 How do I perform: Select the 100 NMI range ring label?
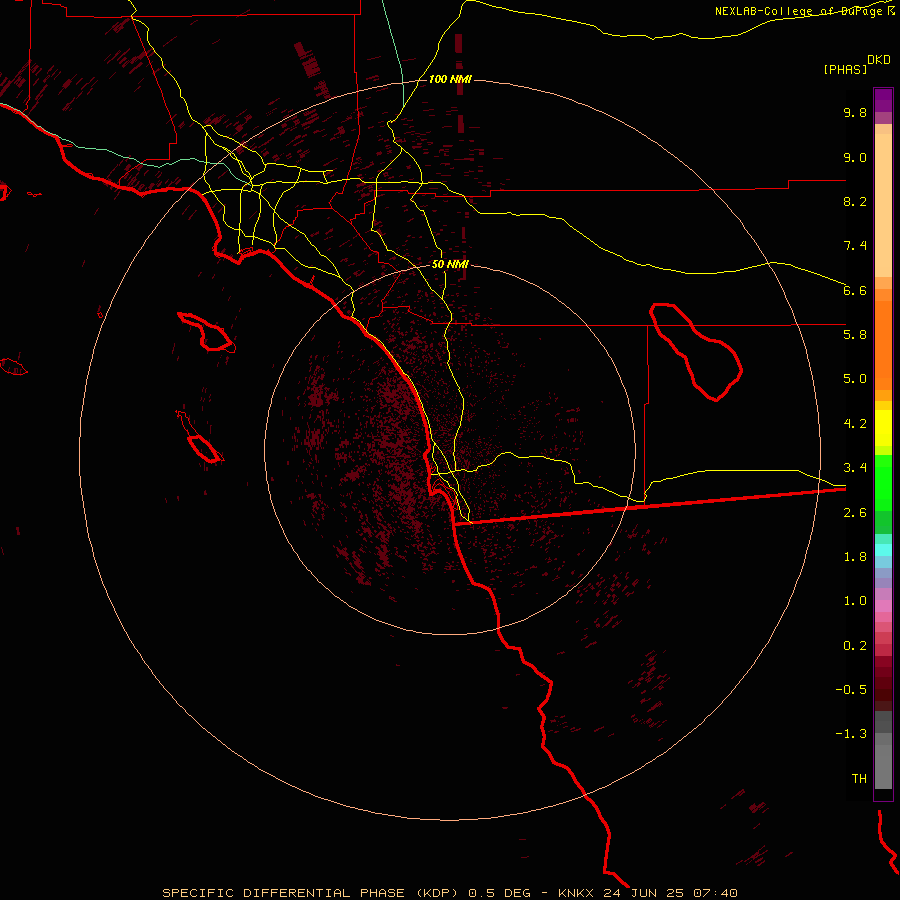[x=450, y=79]
